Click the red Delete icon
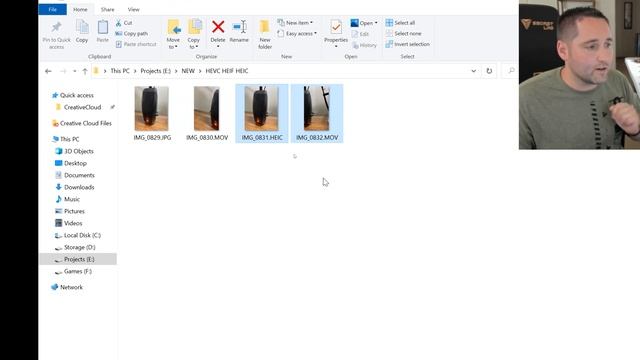The height and width of the screenshot is (360, 640). point(218,27)
